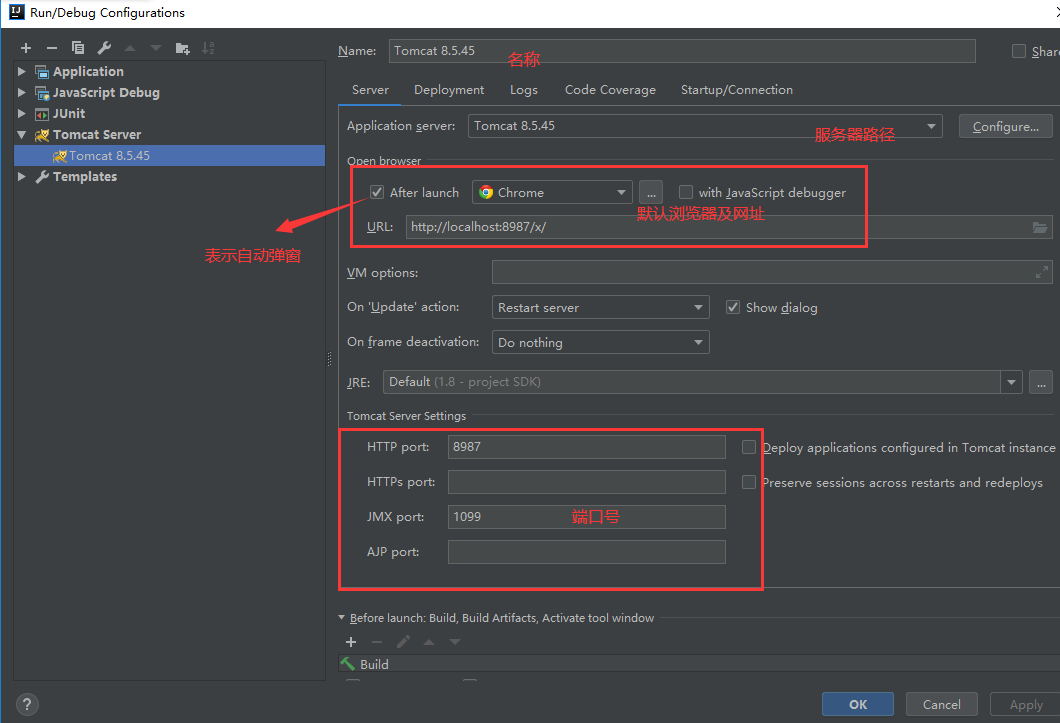This screenshot has height=723, width=1060.
Task: Switch to the Deployment tab
Action: (449, 90)
